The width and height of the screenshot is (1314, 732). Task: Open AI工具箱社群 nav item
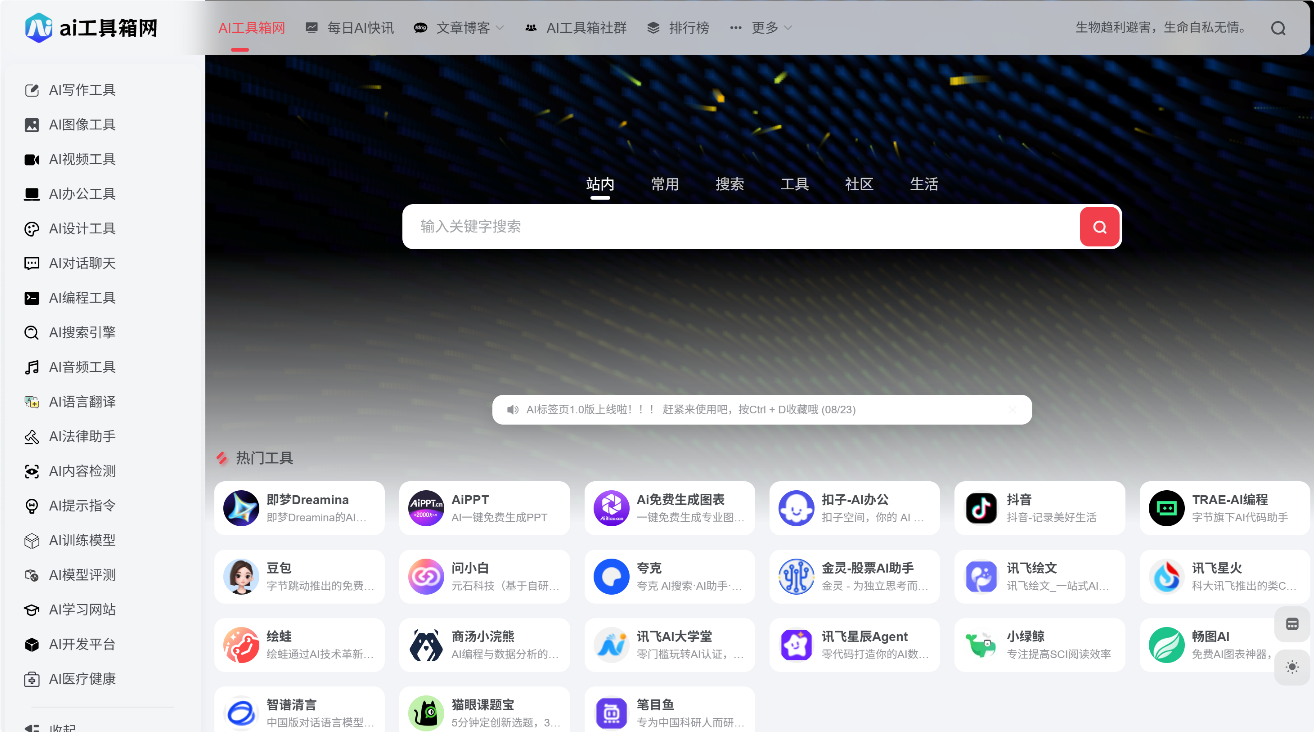pos(576,28)
